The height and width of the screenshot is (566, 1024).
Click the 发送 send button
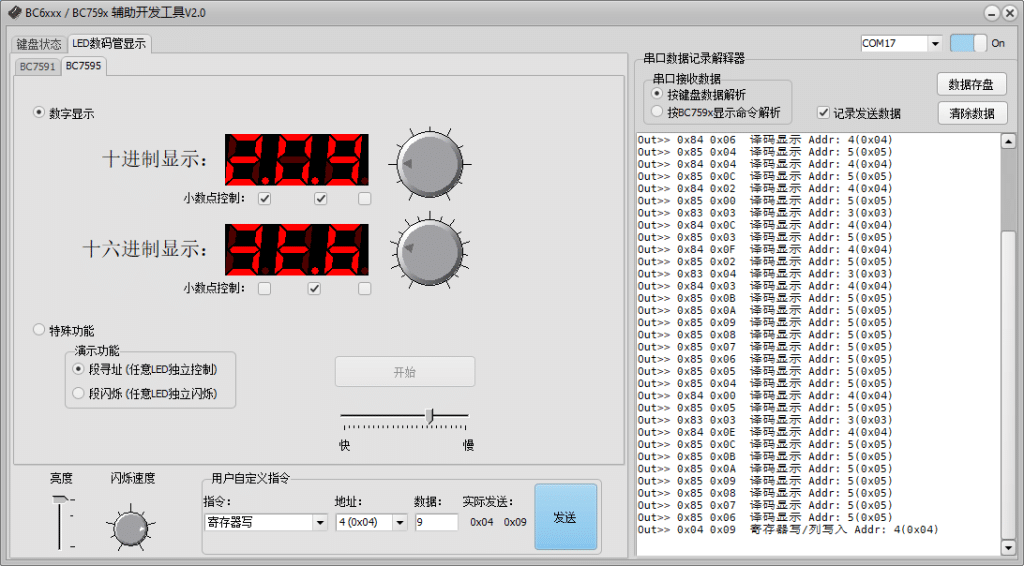click(565, 517)
